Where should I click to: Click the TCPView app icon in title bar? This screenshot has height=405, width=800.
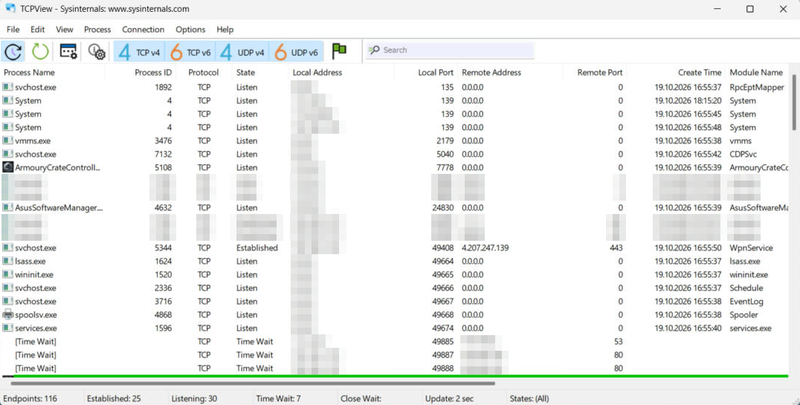pos(10,9)
